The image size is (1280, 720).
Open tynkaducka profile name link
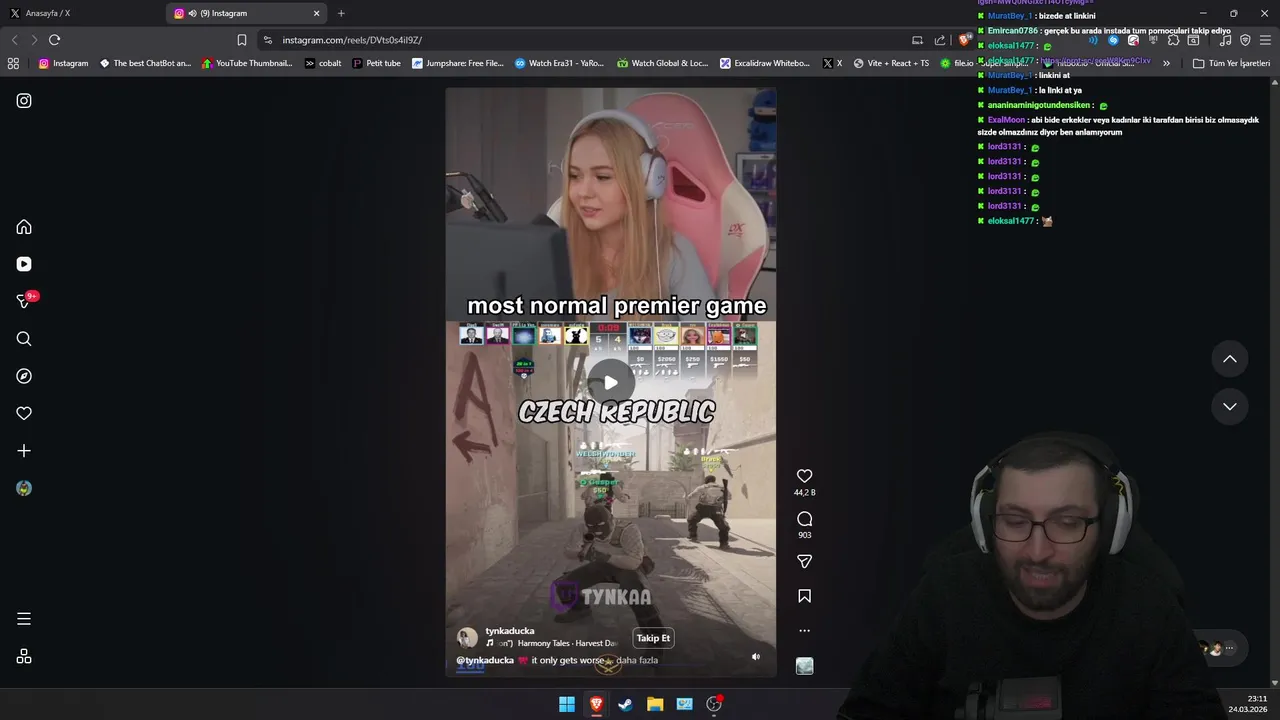click(x=510, y=631)
